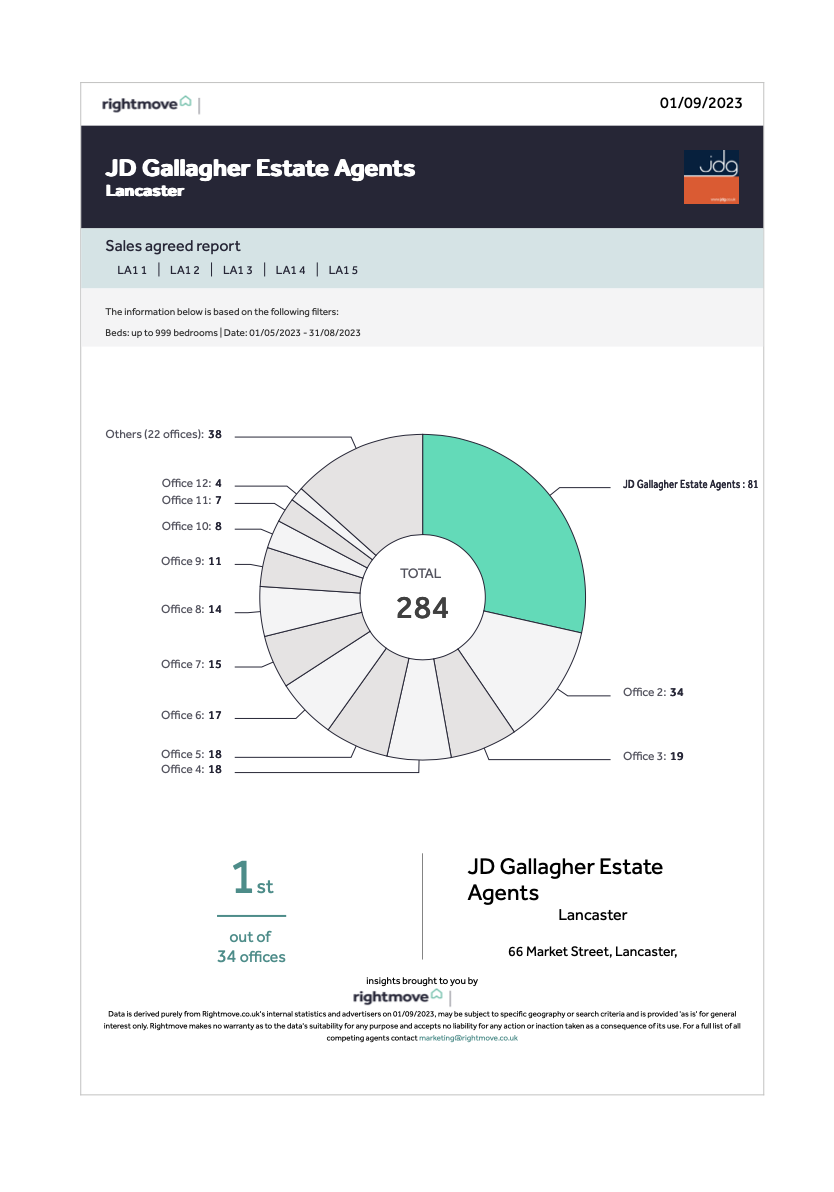The height and width of the screenshot is (1192, 834).
Task: Click the TOTAL 284 chart center
Action: (x=422, y=595)
